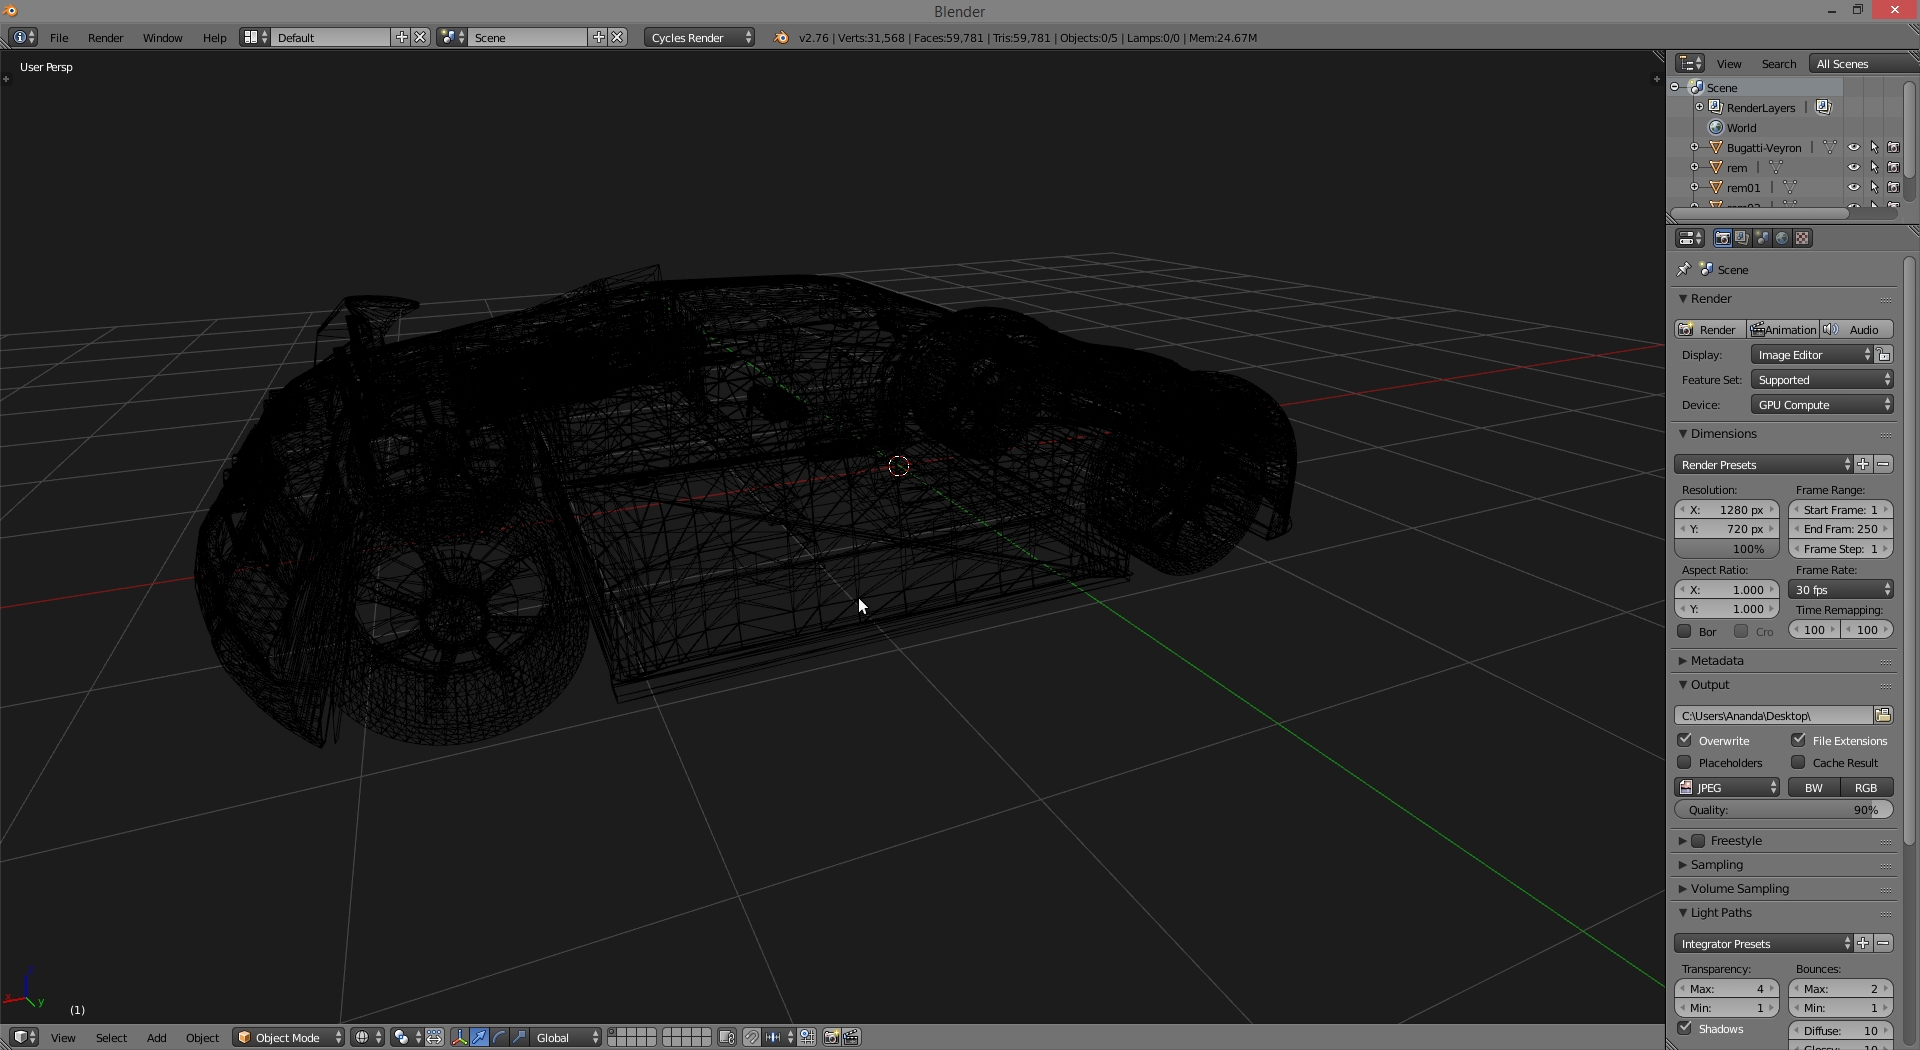The width and height of the screenshot is (1920, 1050).
Task: Browse scenes with the scene icon
Action: point(451,37)
